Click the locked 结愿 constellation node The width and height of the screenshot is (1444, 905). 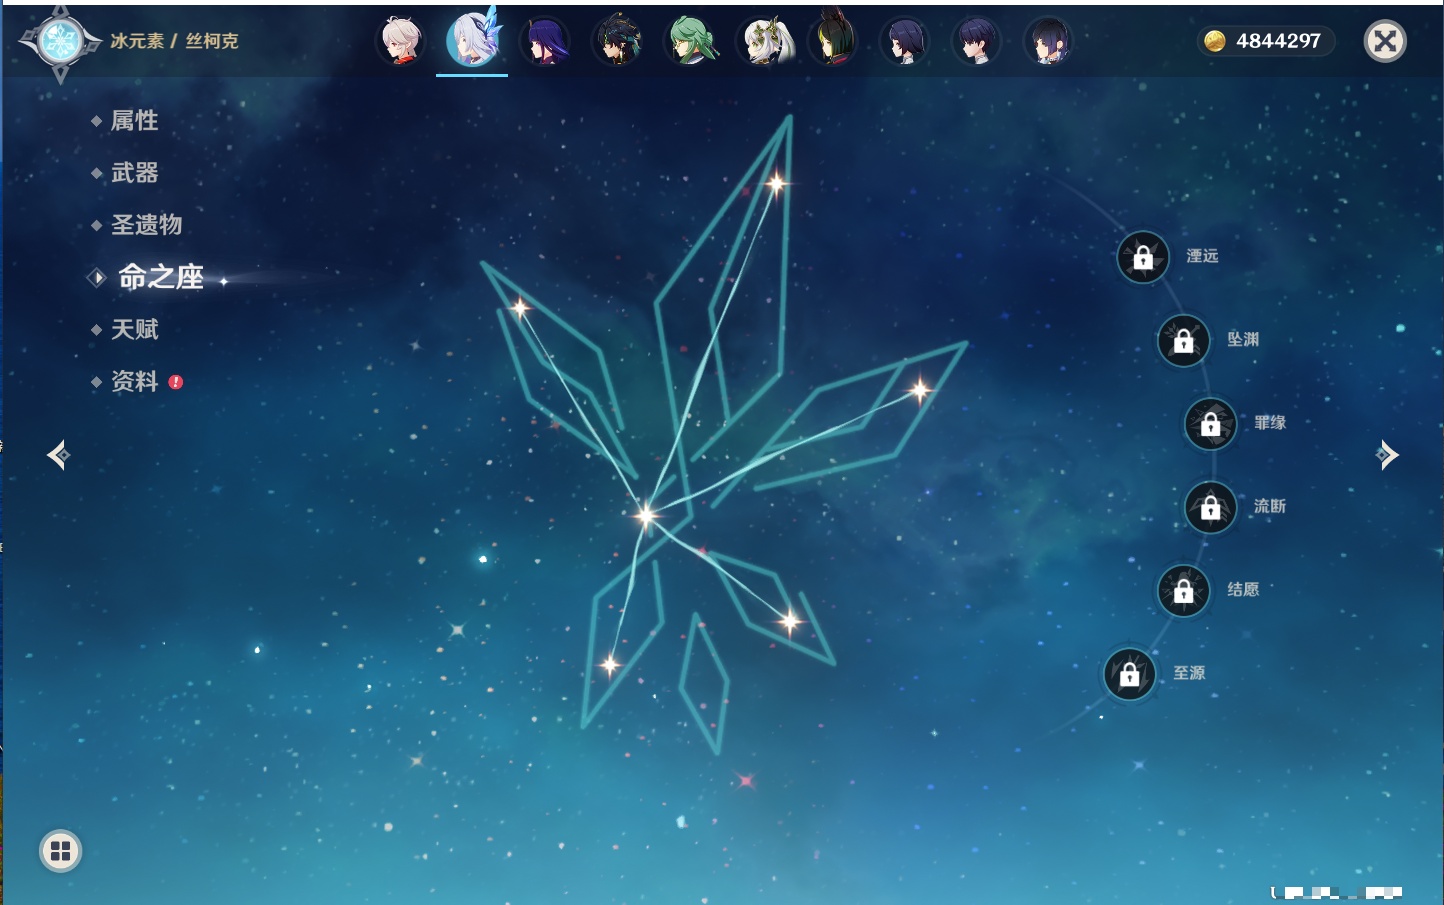[x=1183, y=591]
